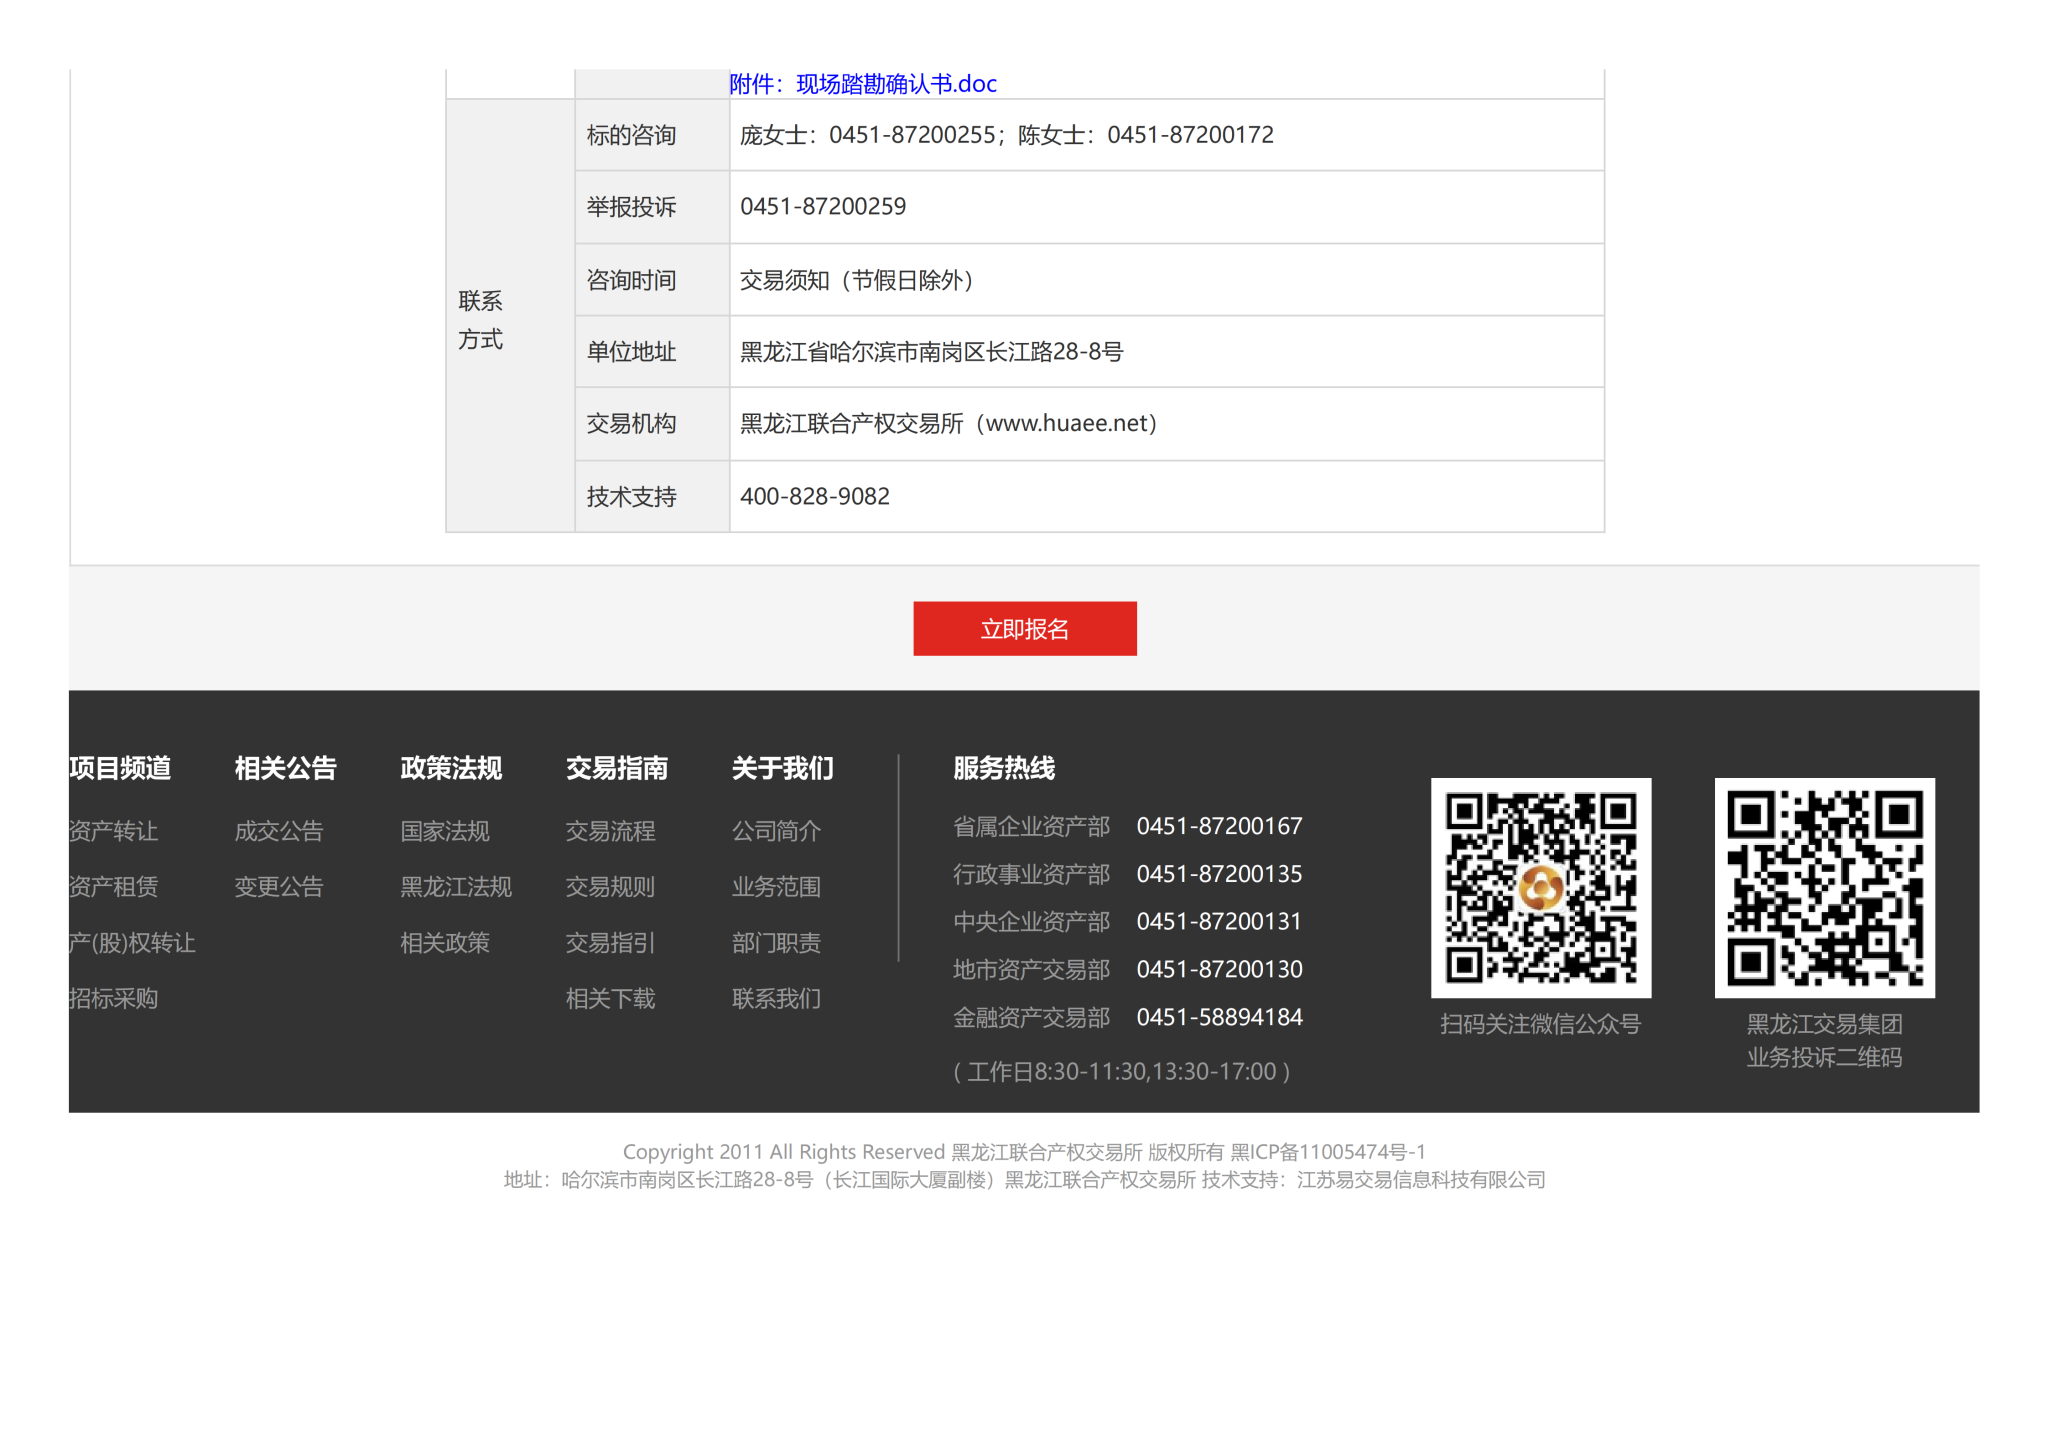This screenshot has height=1447, width=2048.
Task: Select the 服务热线 heading
Action: point(1004,768)
